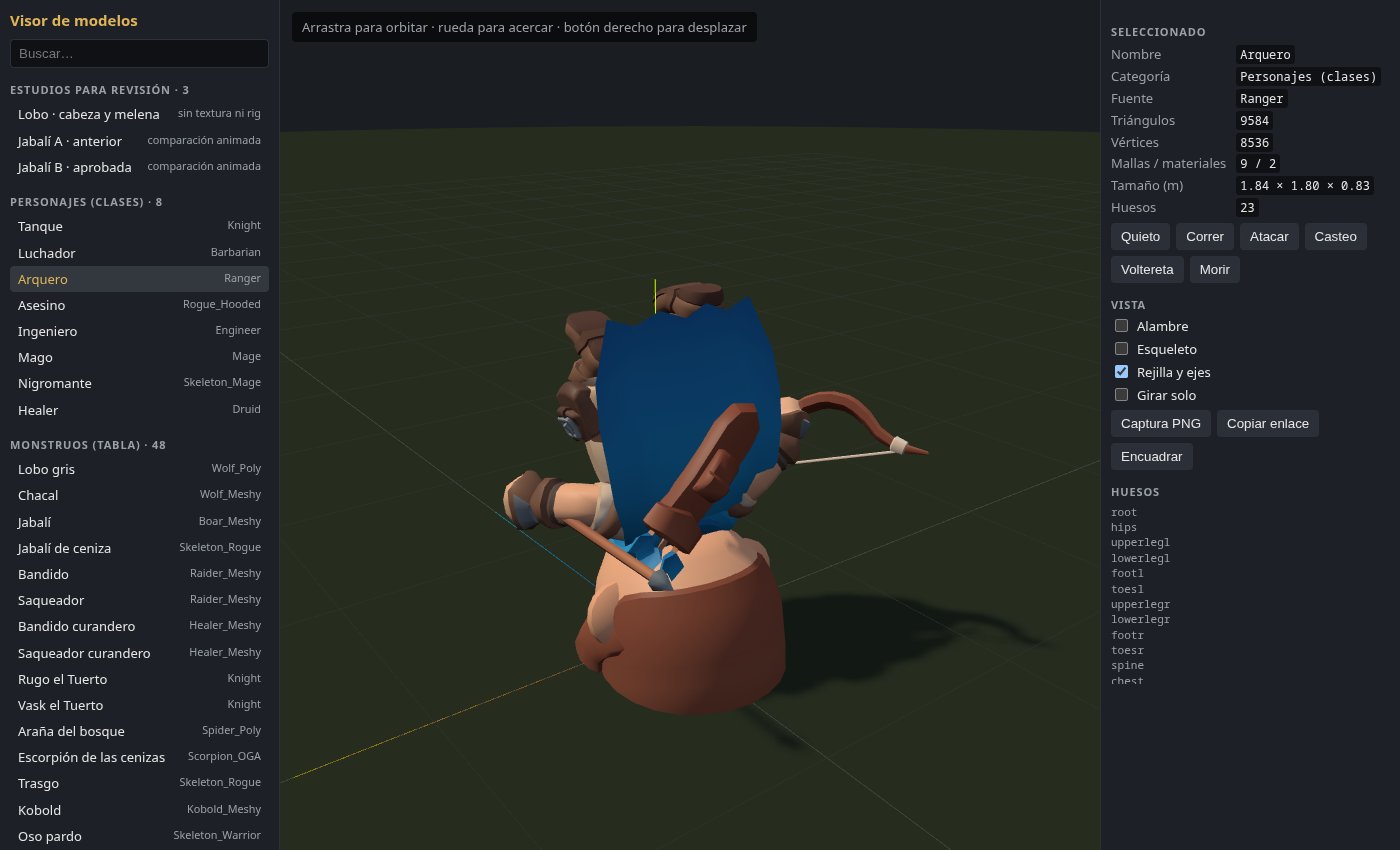Select the Nigromante model
Image resolution: width=1400 pixels, height=850 pixels.
[139, 383]
